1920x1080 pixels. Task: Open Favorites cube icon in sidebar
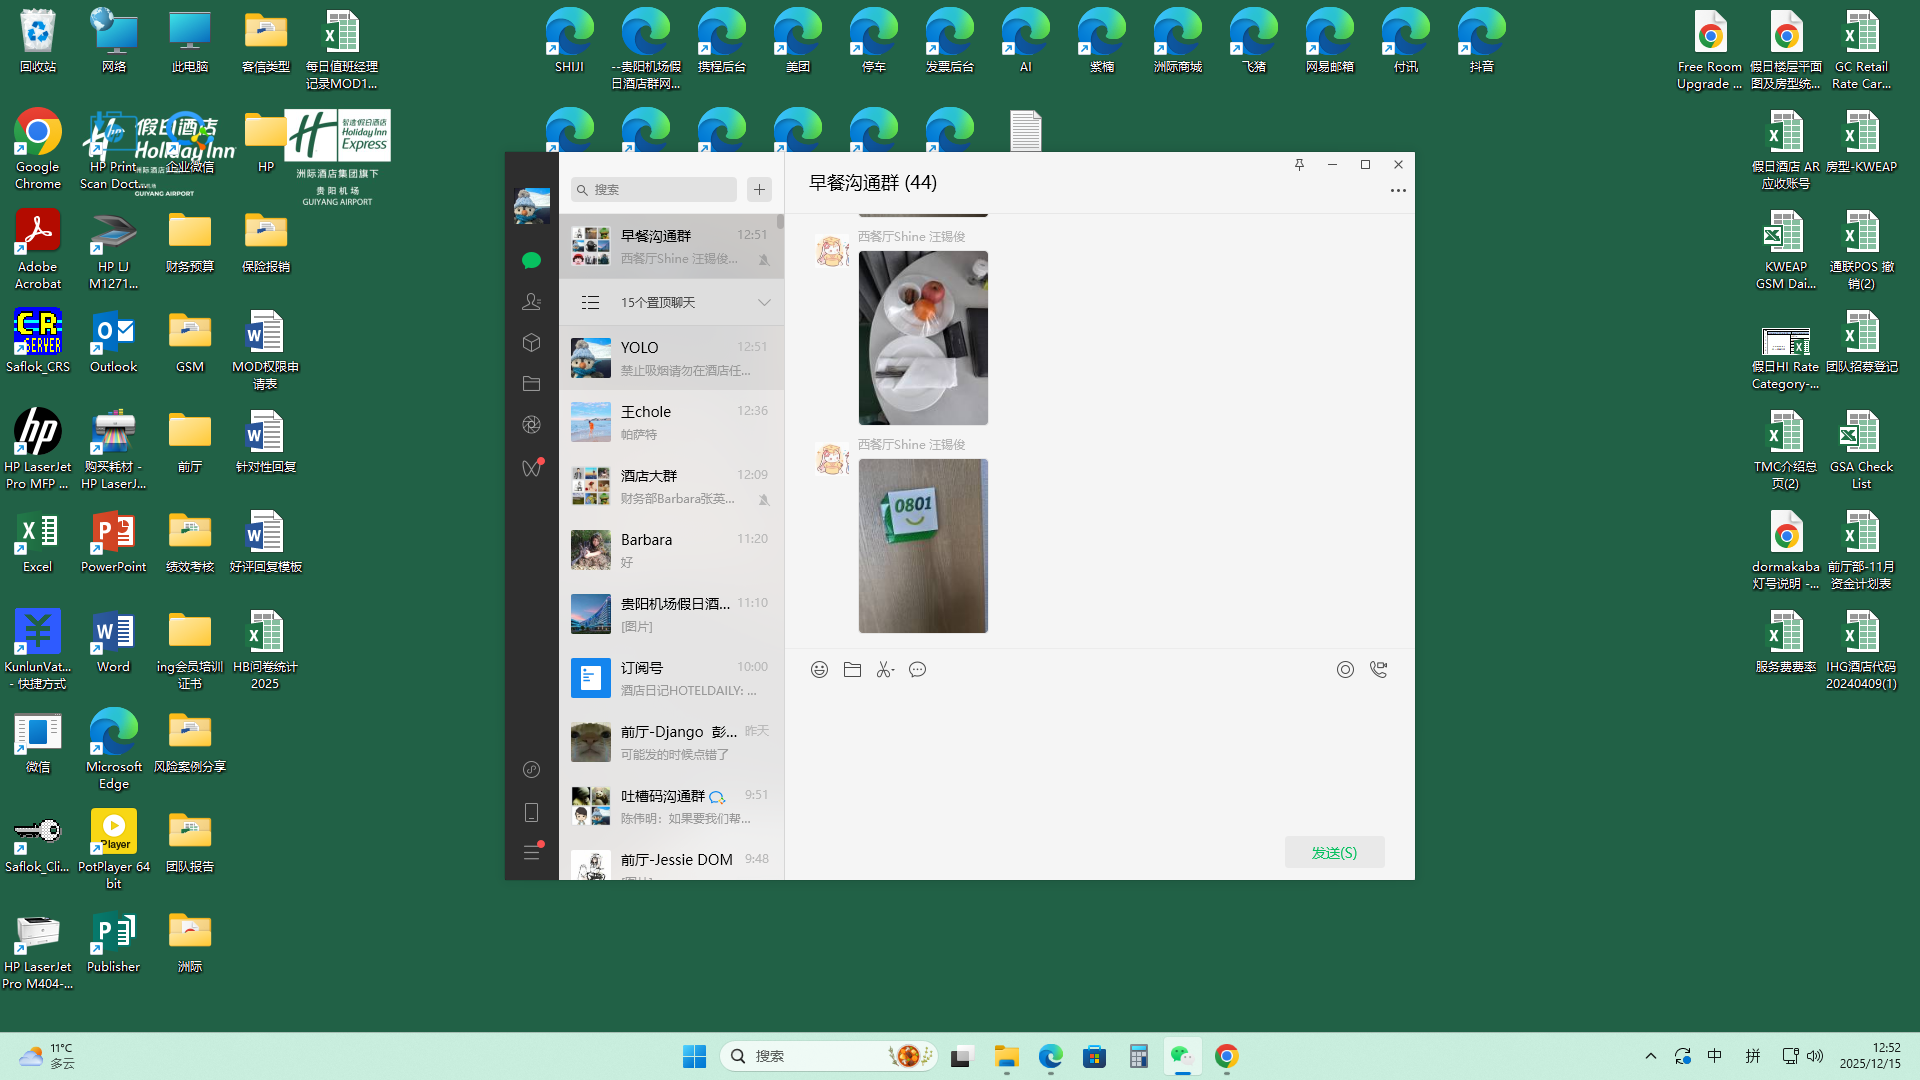coord(531,343)
